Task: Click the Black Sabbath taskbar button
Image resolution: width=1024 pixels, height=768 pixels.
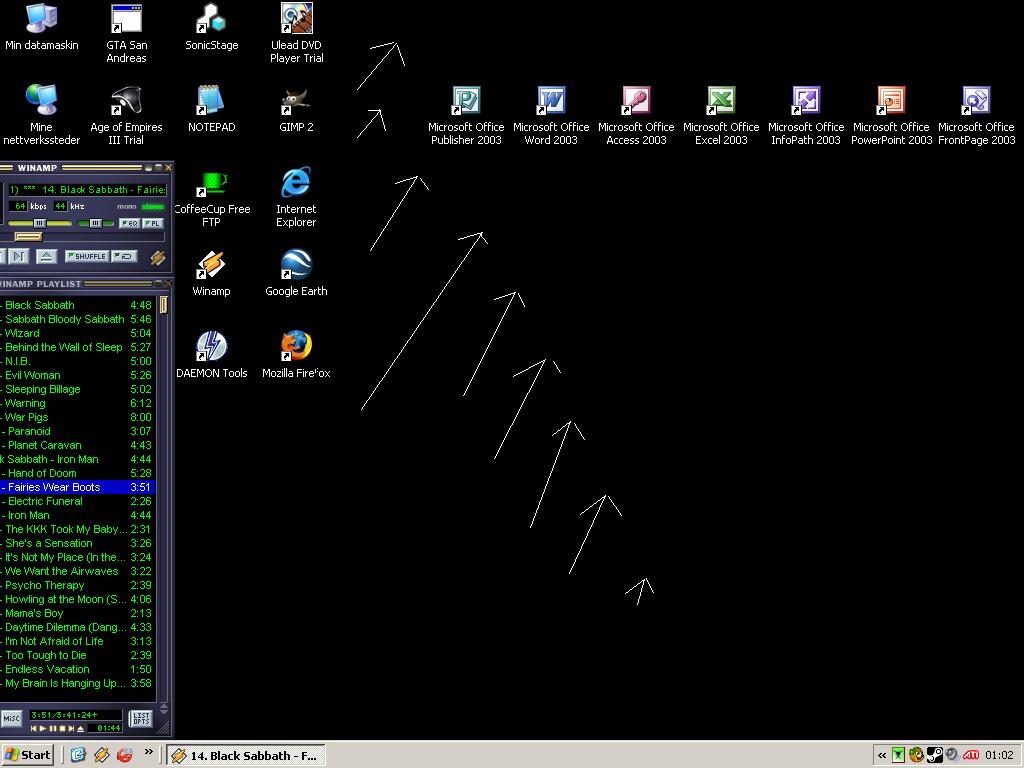Action: [245, 755]
